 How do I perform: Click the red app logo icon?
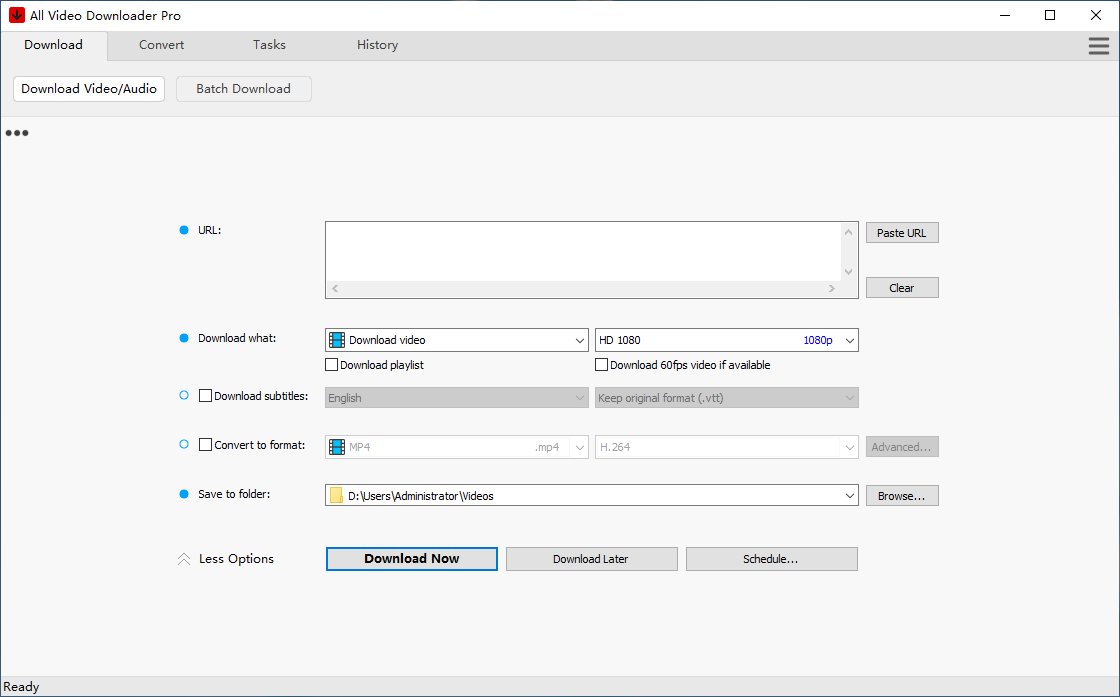point(16,15)
